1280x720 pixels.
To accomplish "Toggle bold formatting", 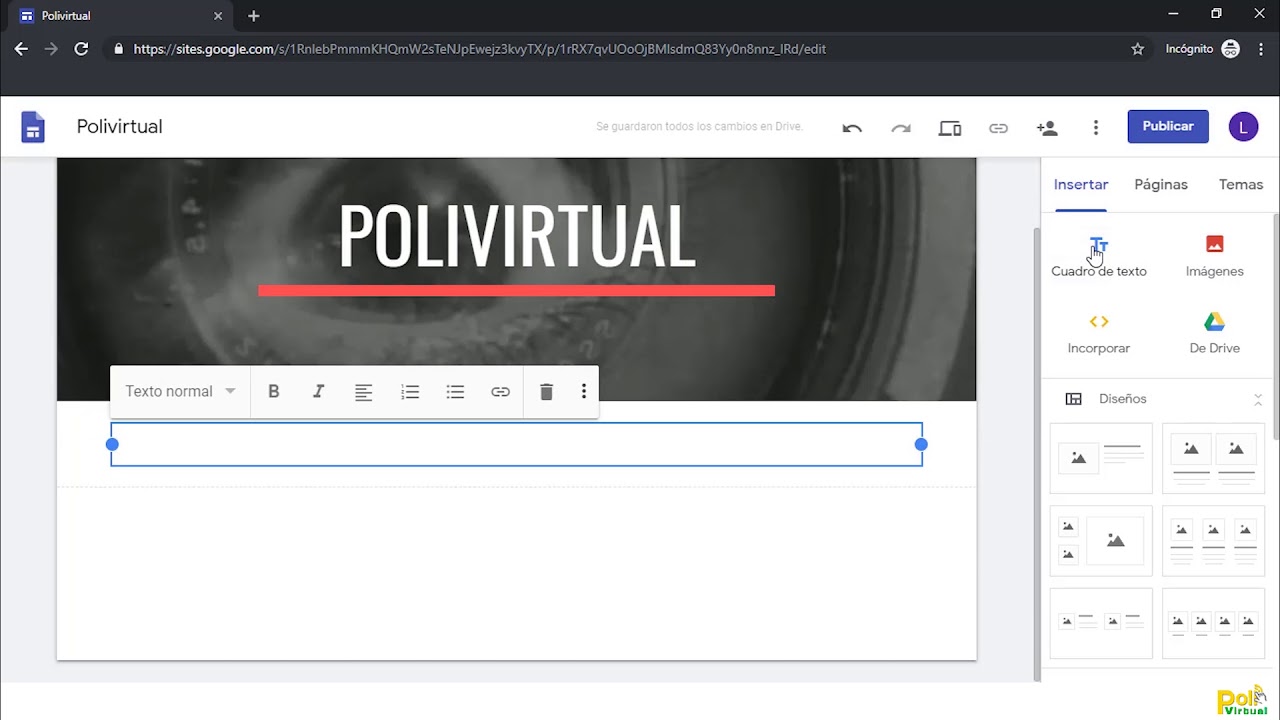I will (x=273, y=392).
